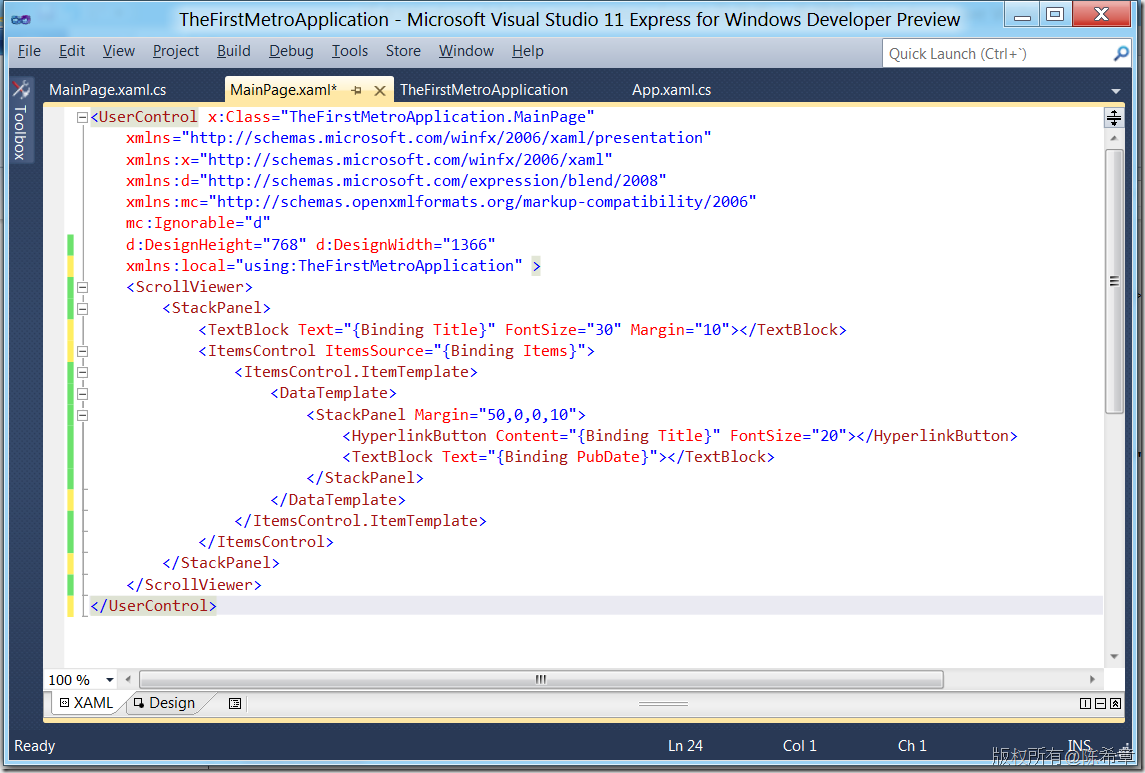
Task: Open the Help menu
Action: coord(527,51)
